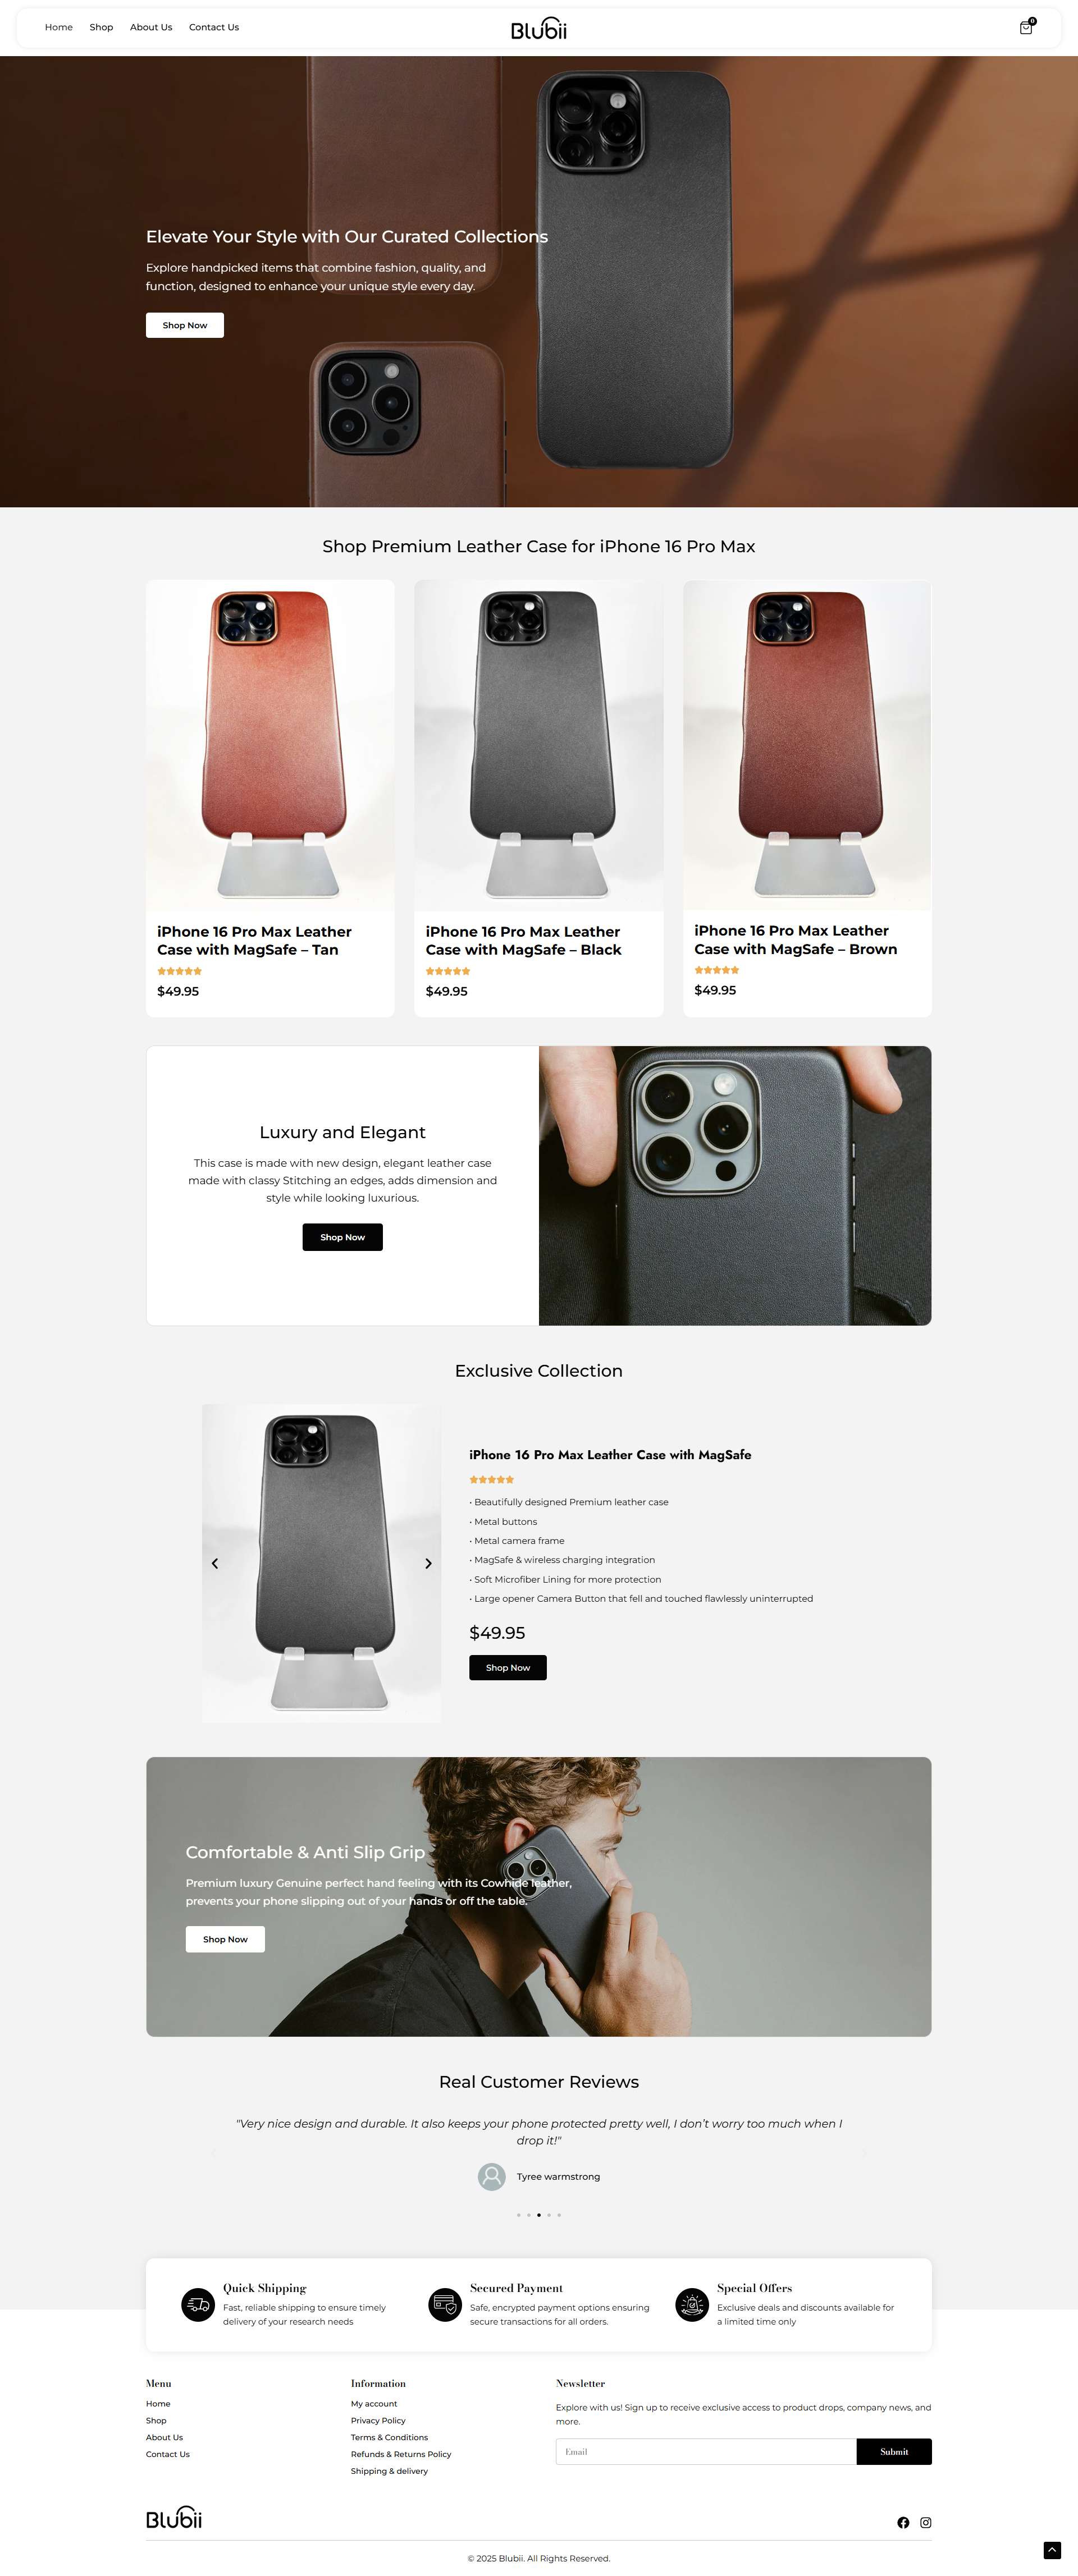
Task: Select the fourth review carousel dot
Action: click(x=549, y=2215)
